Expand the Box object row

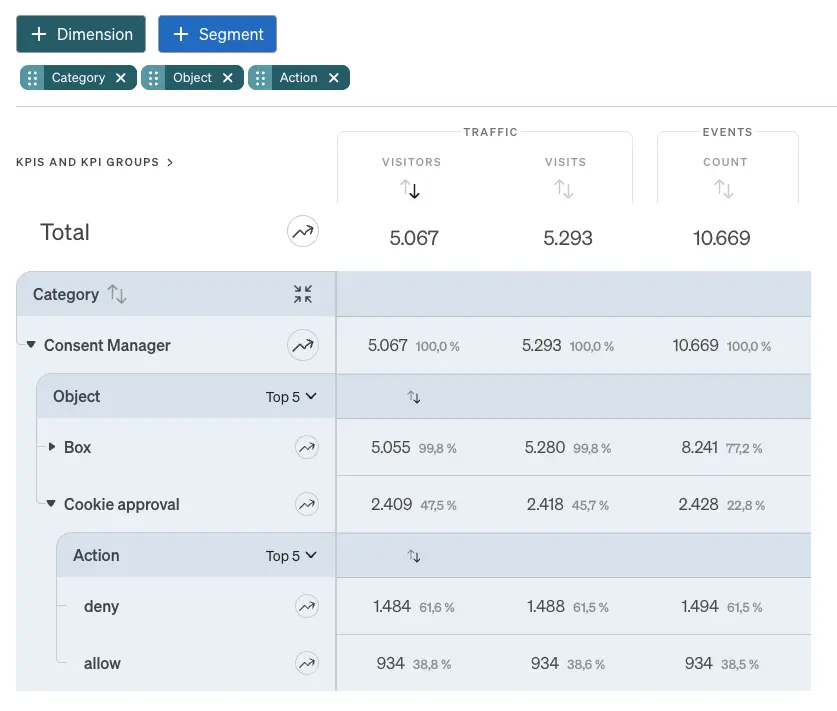coord(52,447)
